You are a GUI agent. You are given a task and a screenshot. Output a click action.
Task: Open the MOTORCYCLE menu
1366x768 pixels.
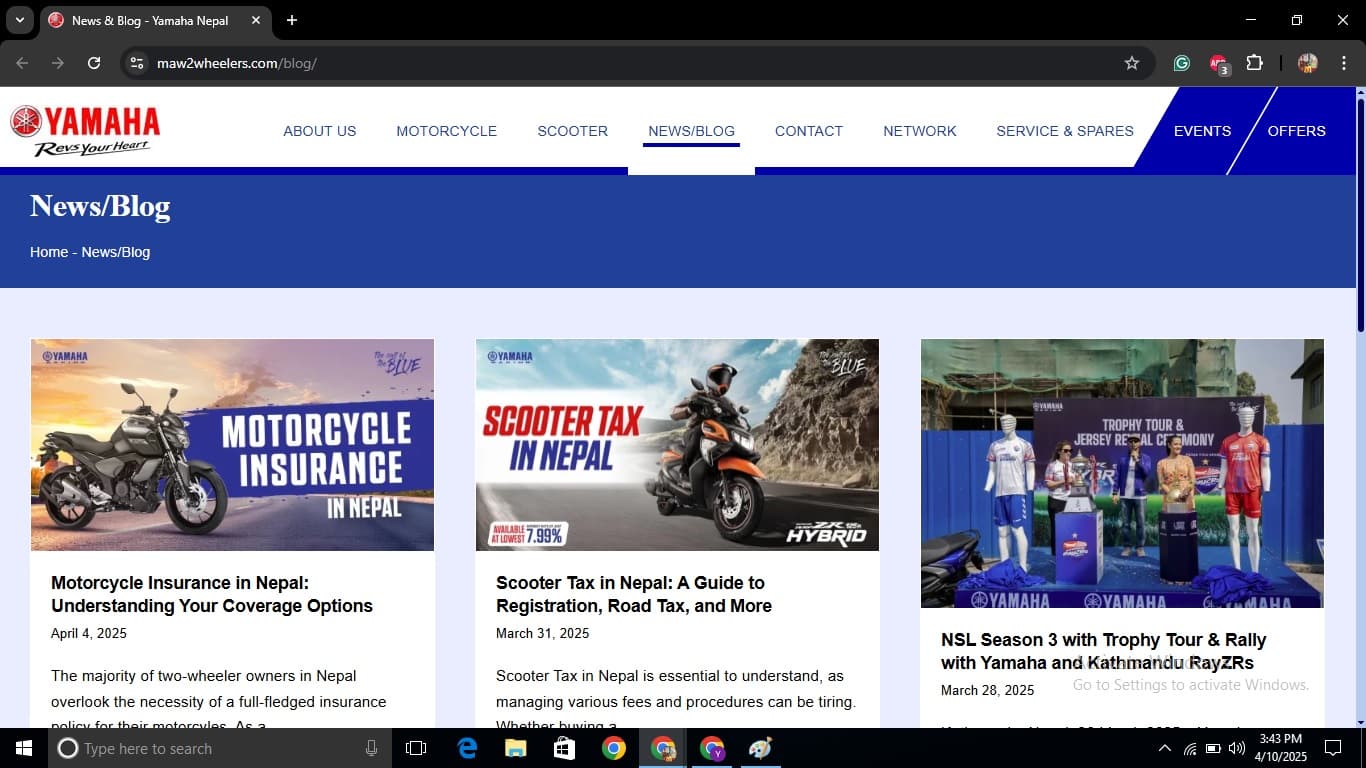[x=447, y=131]
